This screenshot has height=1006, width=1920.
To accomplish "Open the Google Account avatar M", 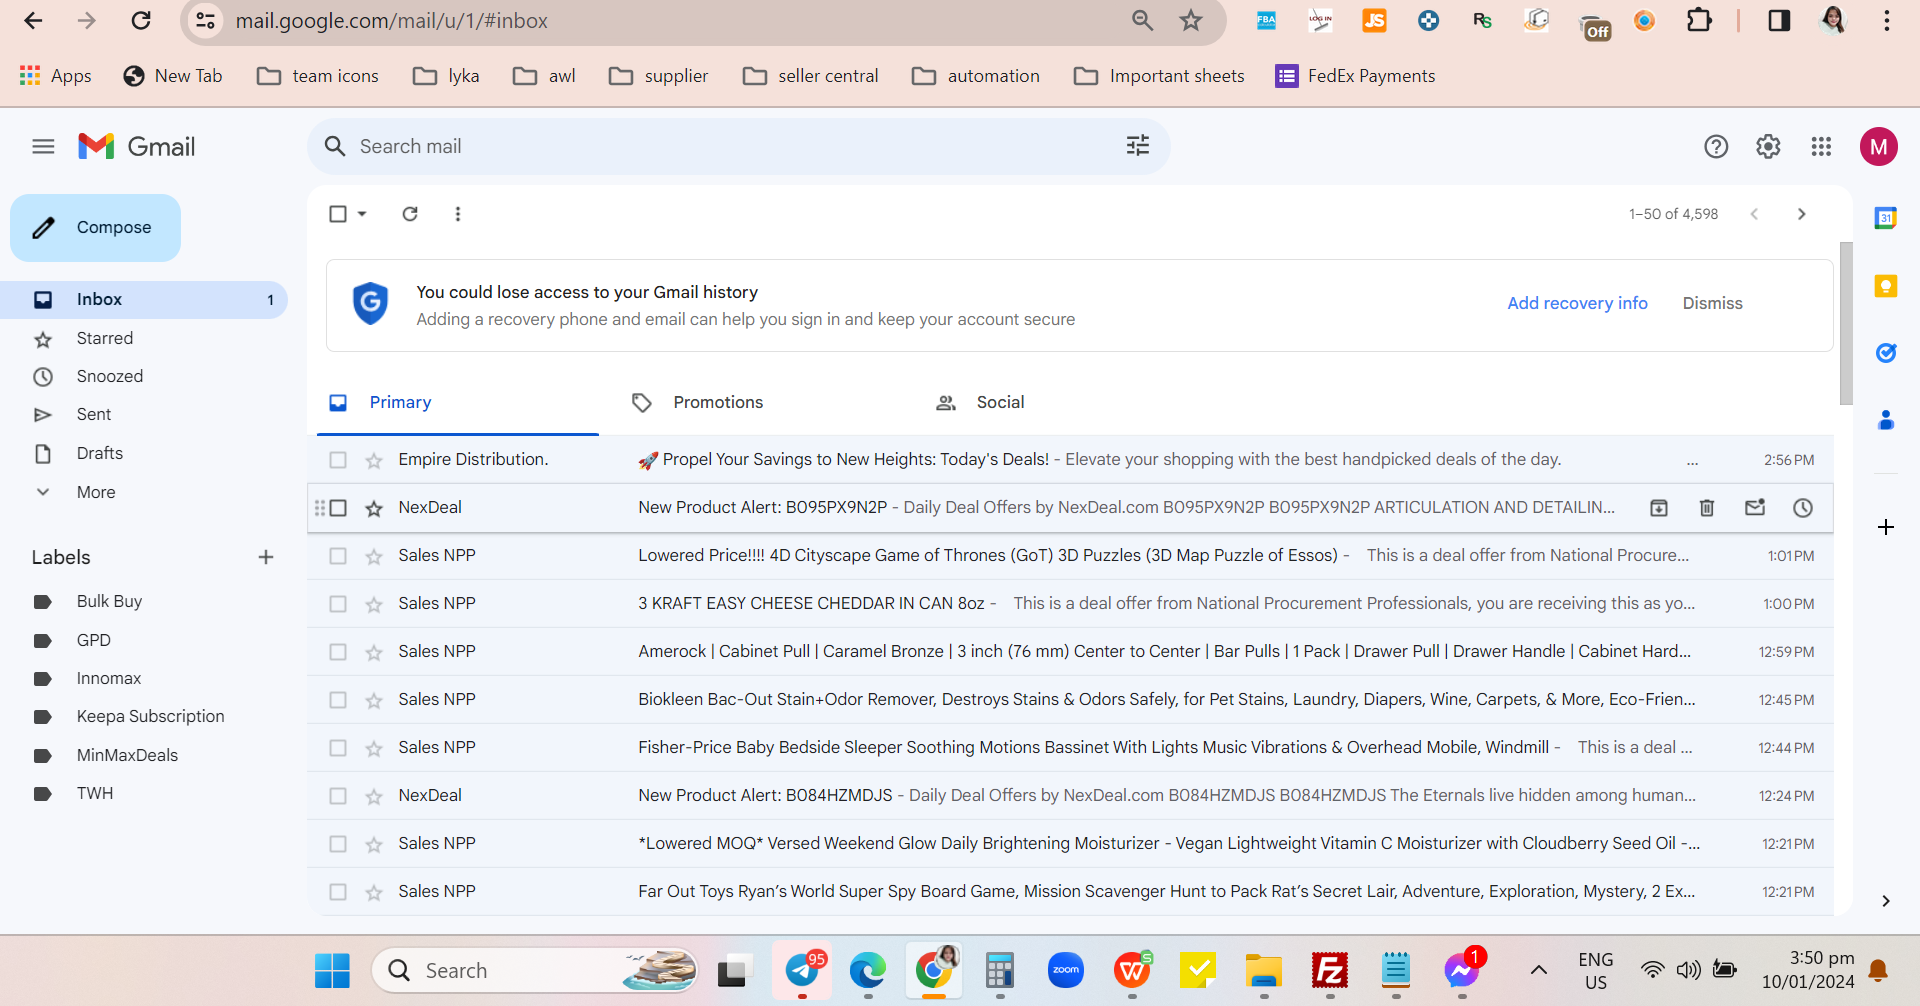I will tap(1879, 147).
